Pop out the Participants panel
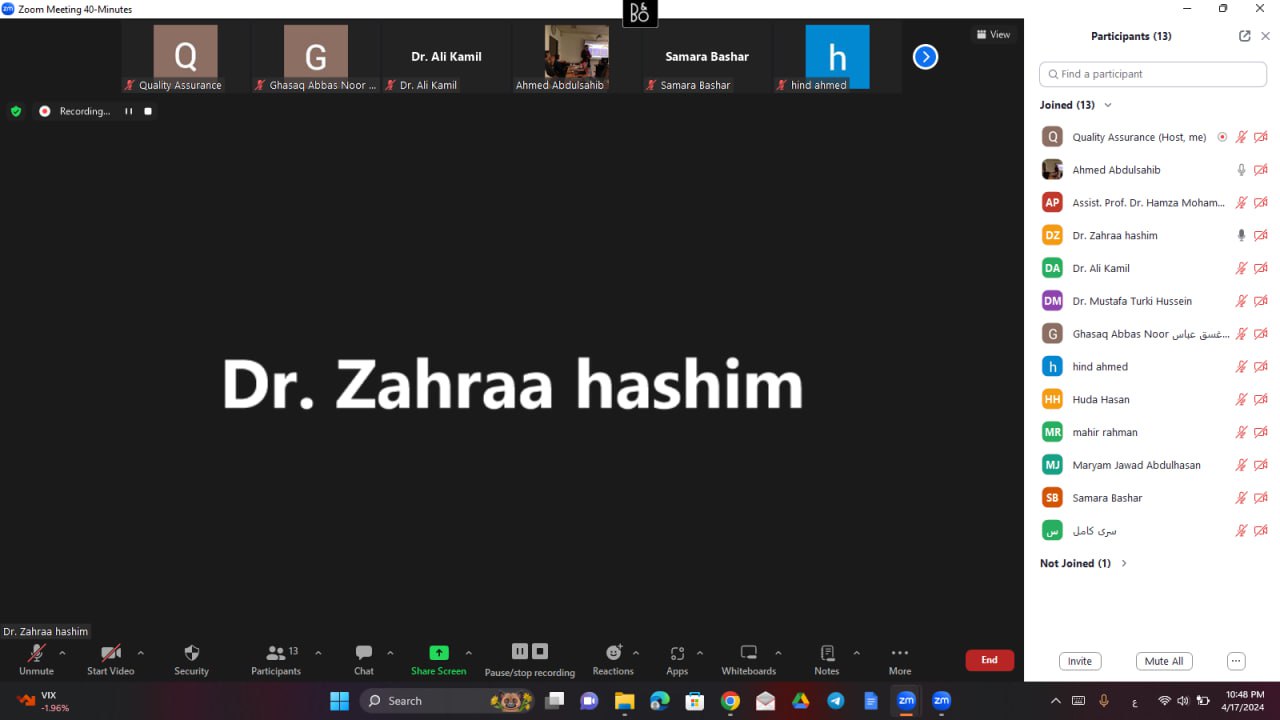This screenshot has width=1280, height=720. point(1244,36)
